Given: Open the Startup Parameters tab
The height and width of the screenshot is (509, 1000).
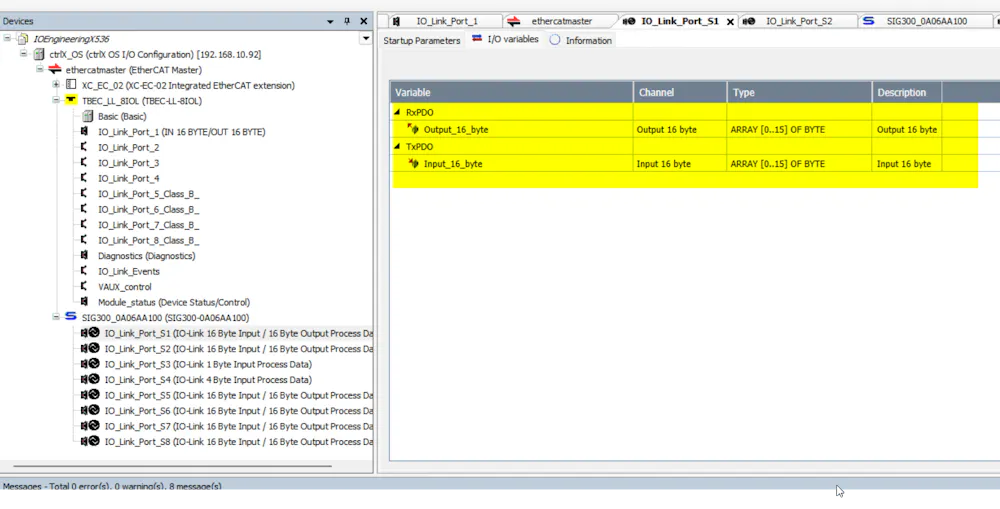Looking at the screenshot, I should click(x=422, y=40).
